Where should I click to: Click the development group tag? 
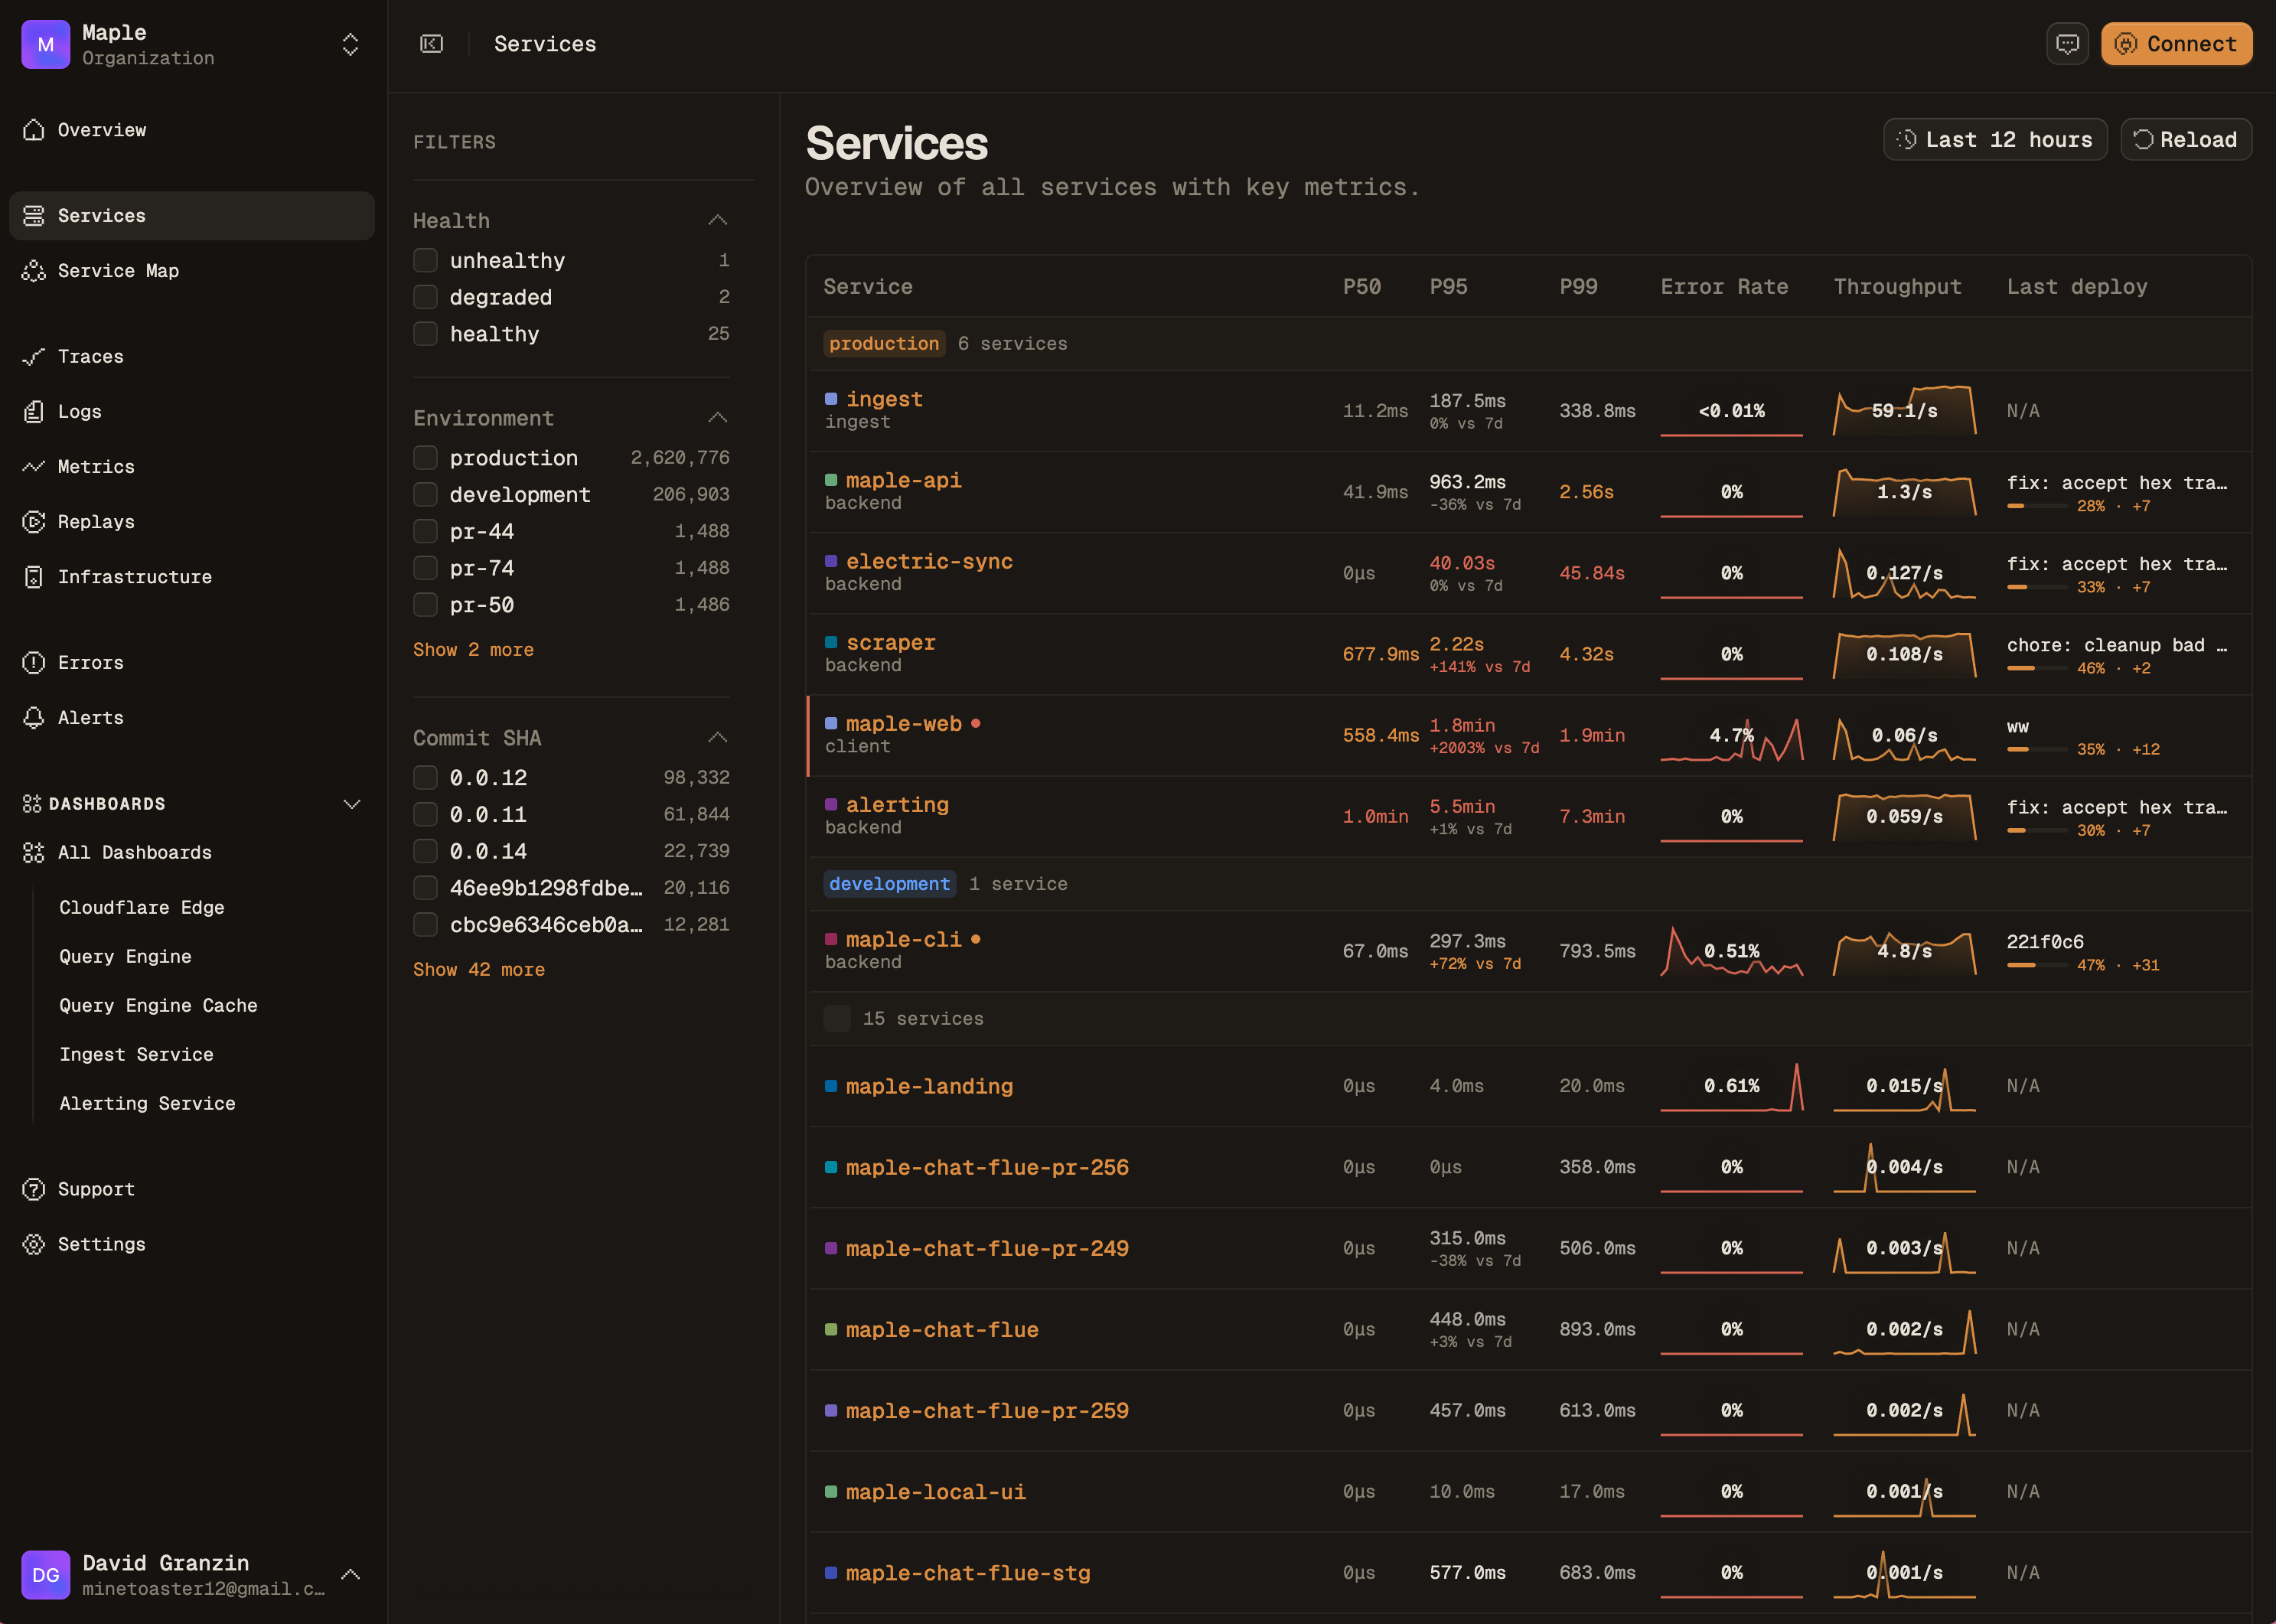coord(889,885)
